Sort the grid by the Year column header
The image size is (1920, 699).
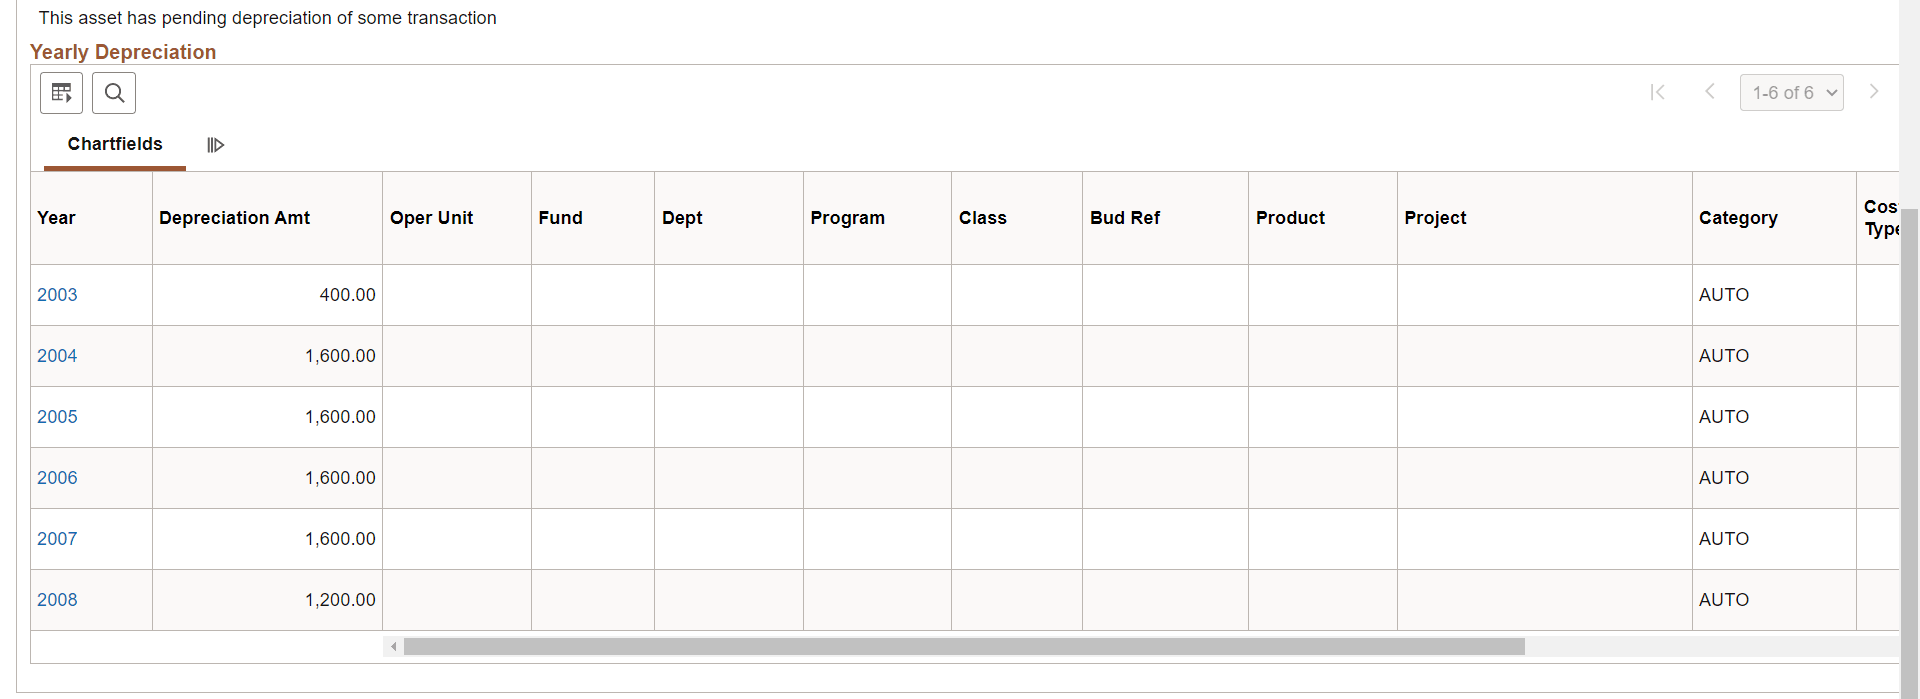pos(55,217)
